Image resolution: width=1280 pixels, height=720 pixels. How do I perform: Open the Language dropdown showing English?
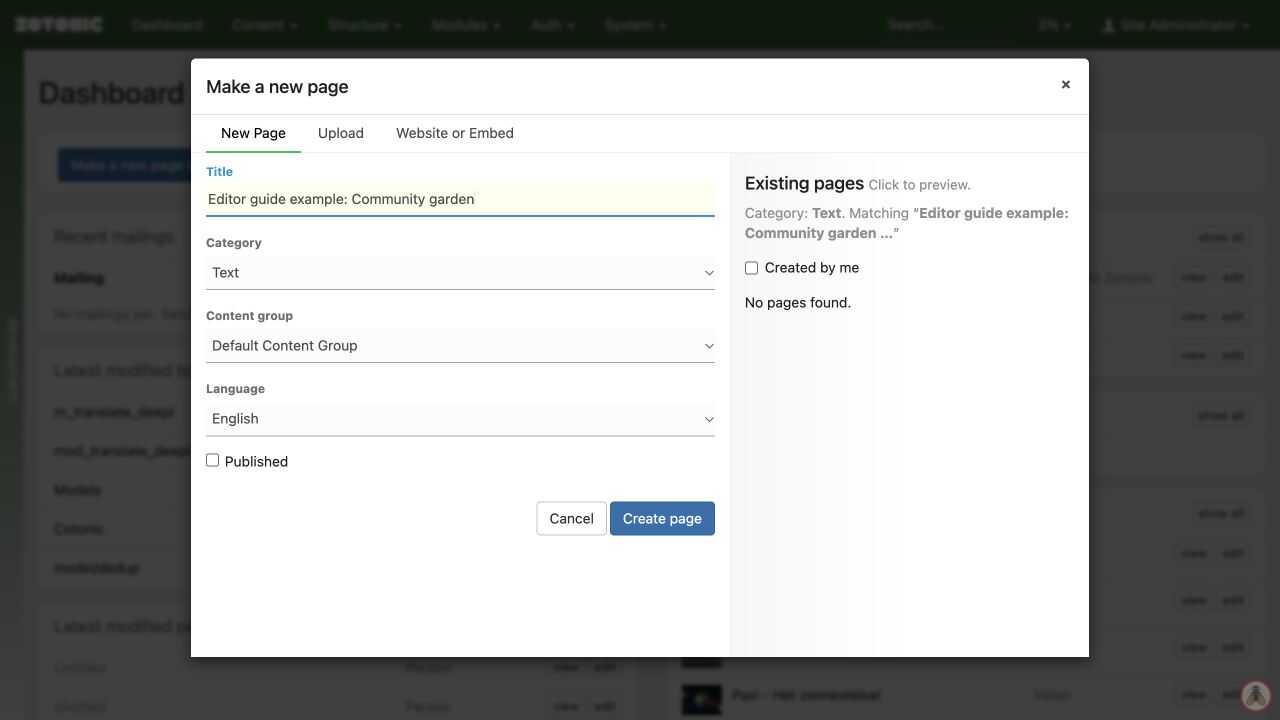[460, 419]
